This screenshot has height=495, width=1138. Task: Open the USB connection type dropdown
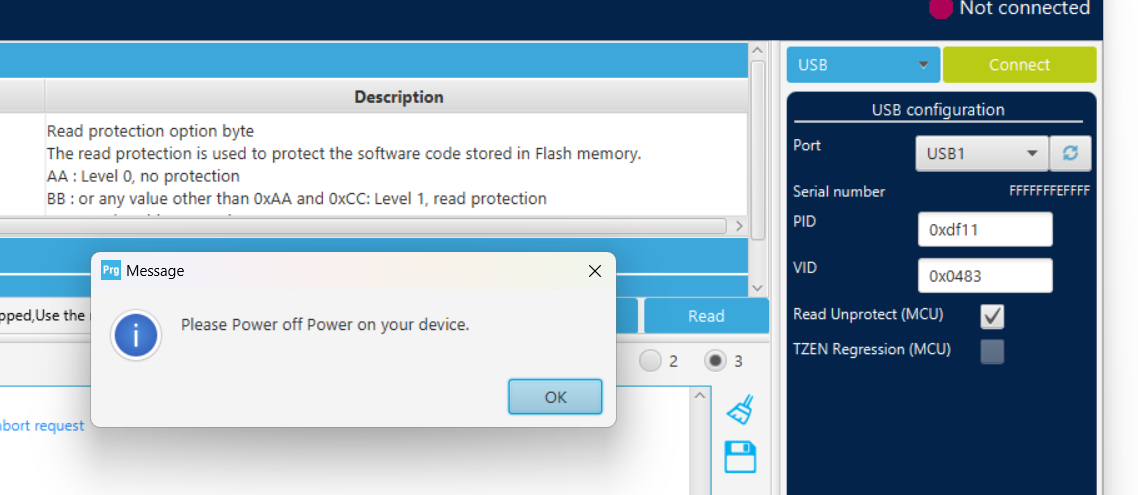(863, 65)
